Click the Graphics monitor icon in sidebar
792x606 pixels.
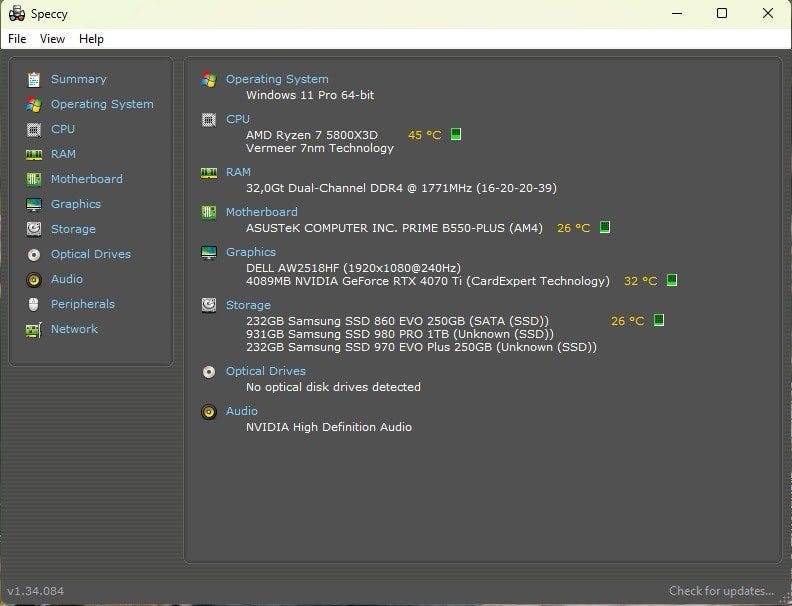click(x=34, y=205)
